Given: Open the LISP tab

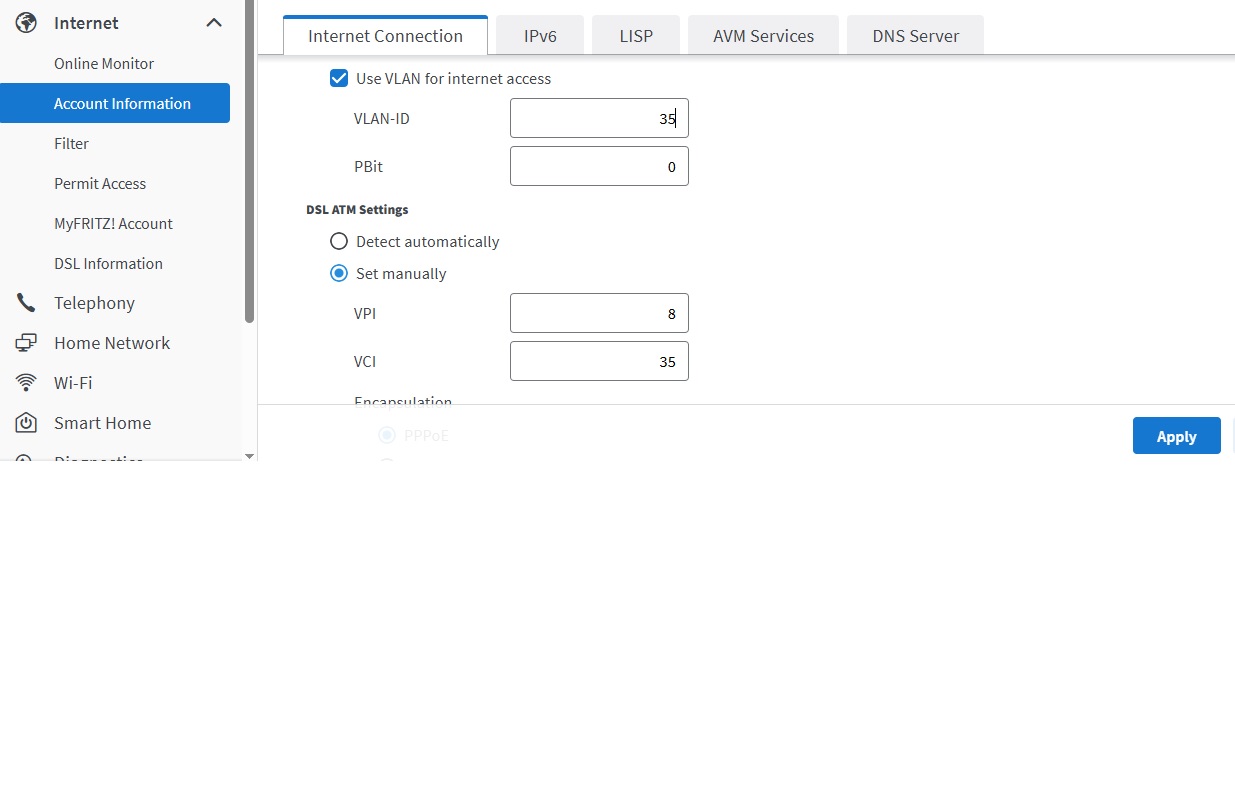Looking at the screenshot, I should click(x=636, y=36).
